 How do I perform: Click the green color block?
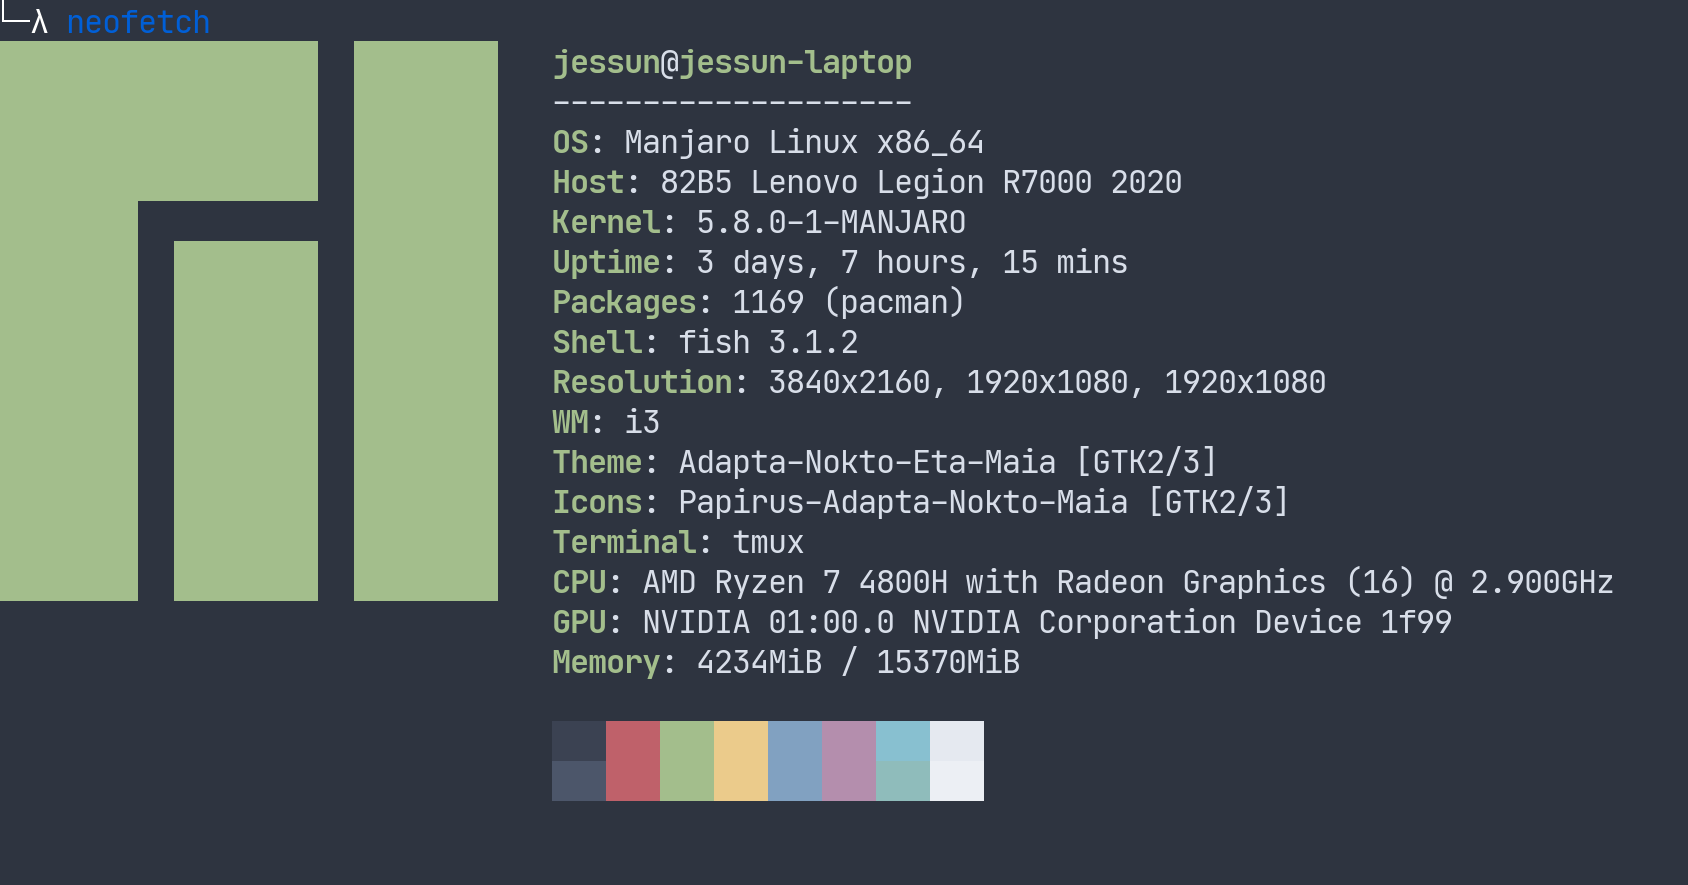click(687, 761)
